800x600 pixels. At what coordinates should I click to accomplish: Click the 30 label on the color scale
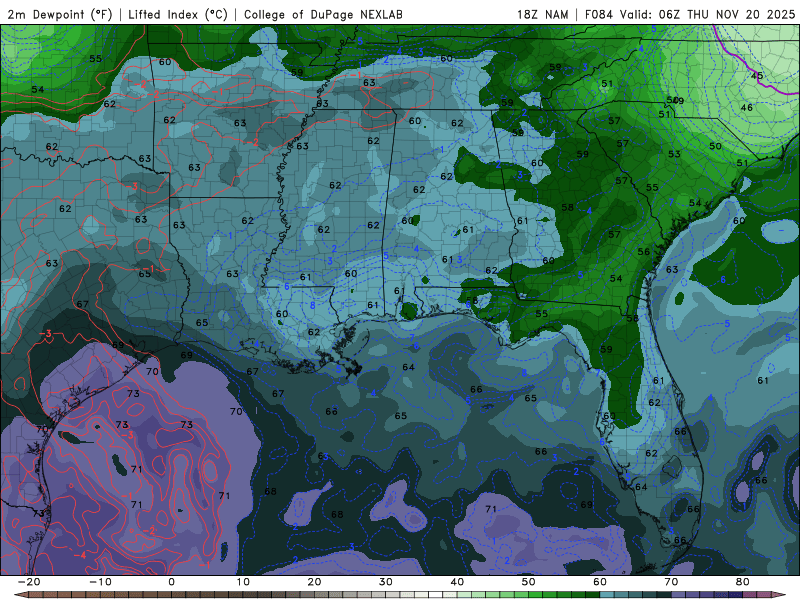[x=386, y=582]
